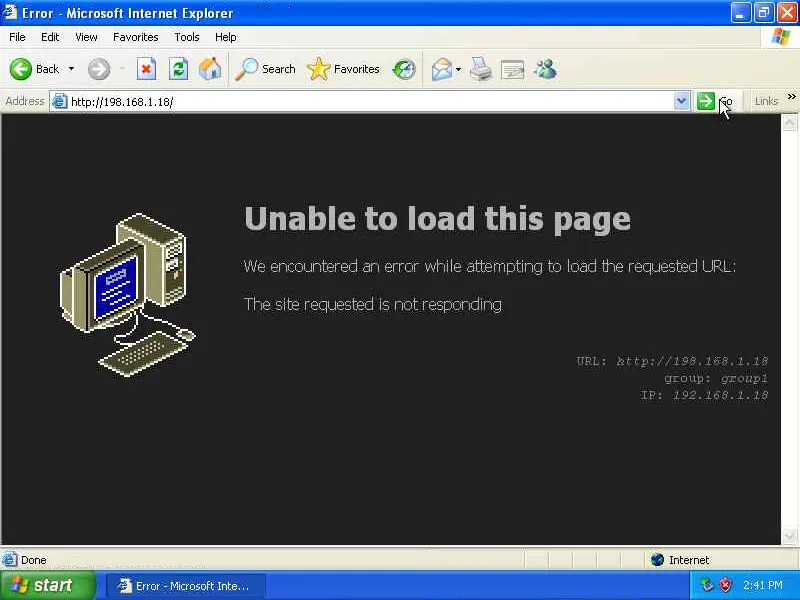
Task: Expand the Links chevron overflow
Action: tap(791, 96)
